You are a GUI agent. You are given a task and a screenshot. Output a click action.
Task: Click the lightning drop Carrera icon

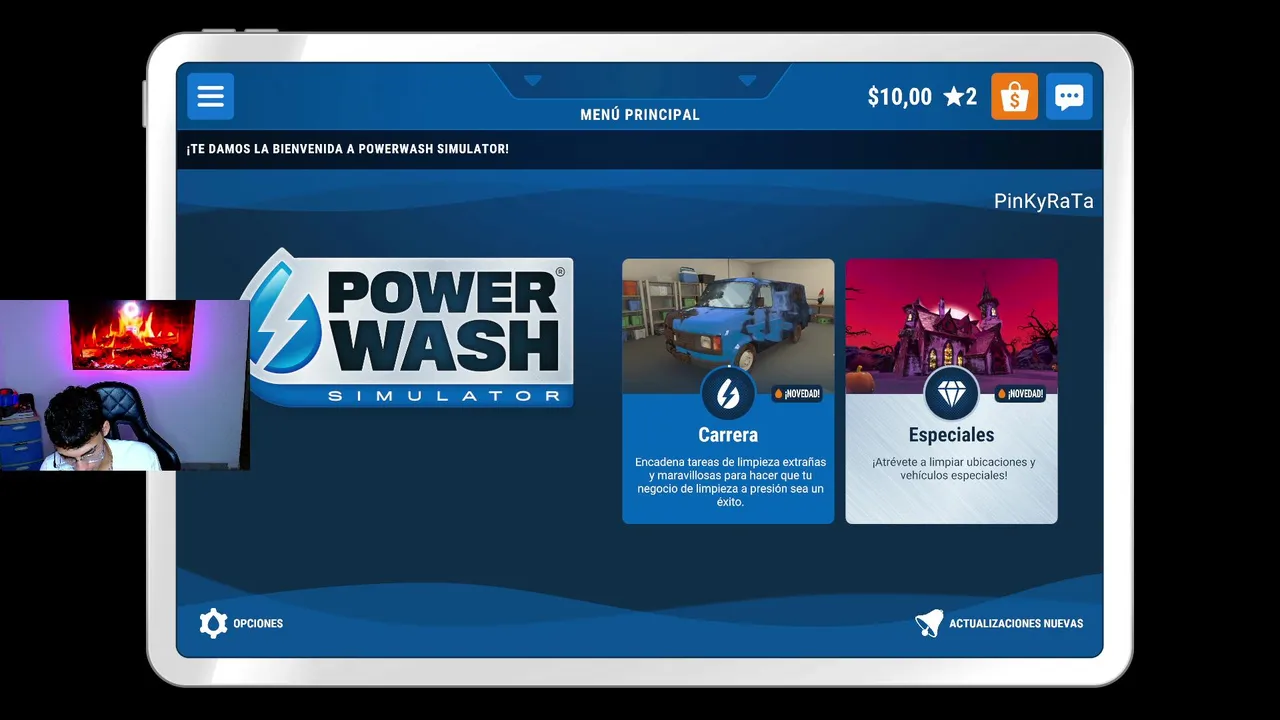(x=728, y=393)
